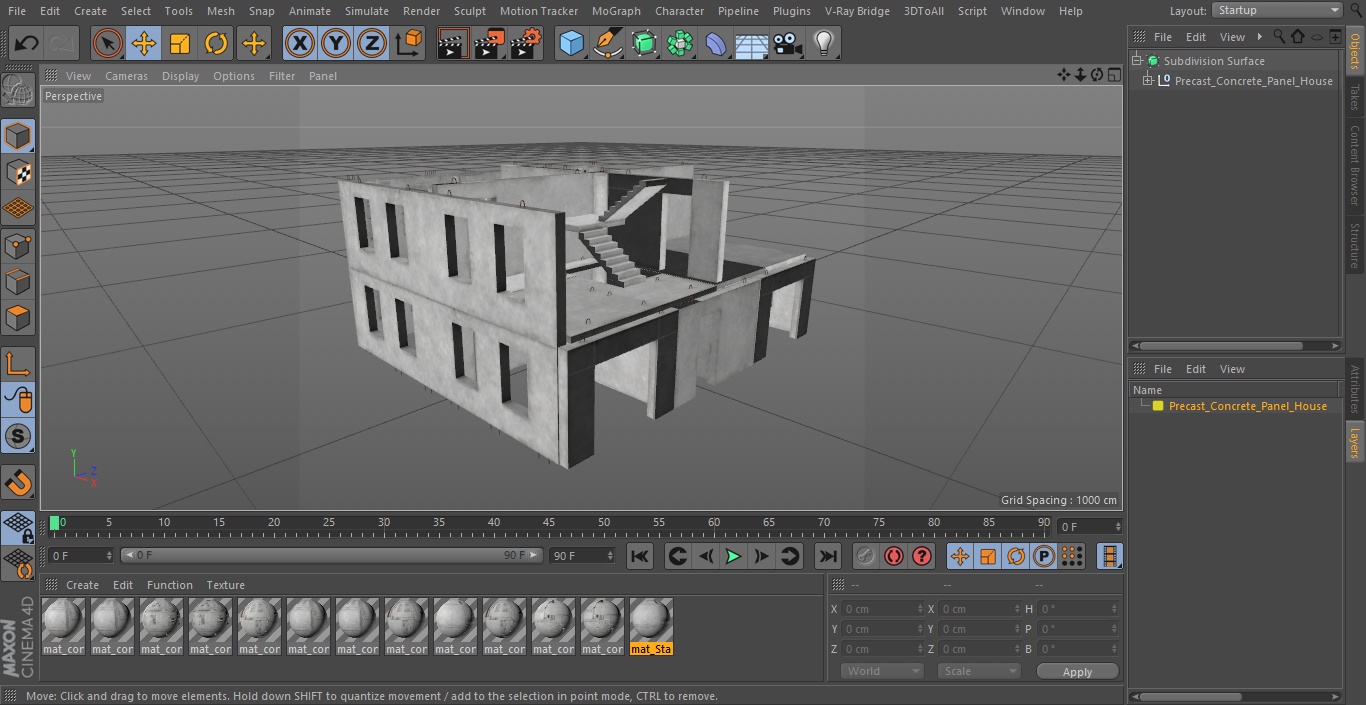The height and width of the screenshot is (705, 1366).
Task: Click the preview range slider bar
Action: 332,555
